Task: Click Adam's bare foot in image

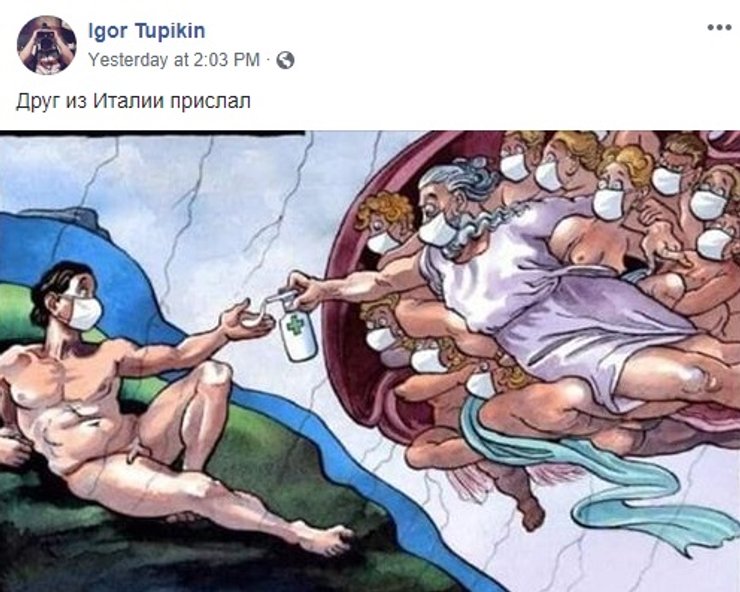Action: pos(326,540)
